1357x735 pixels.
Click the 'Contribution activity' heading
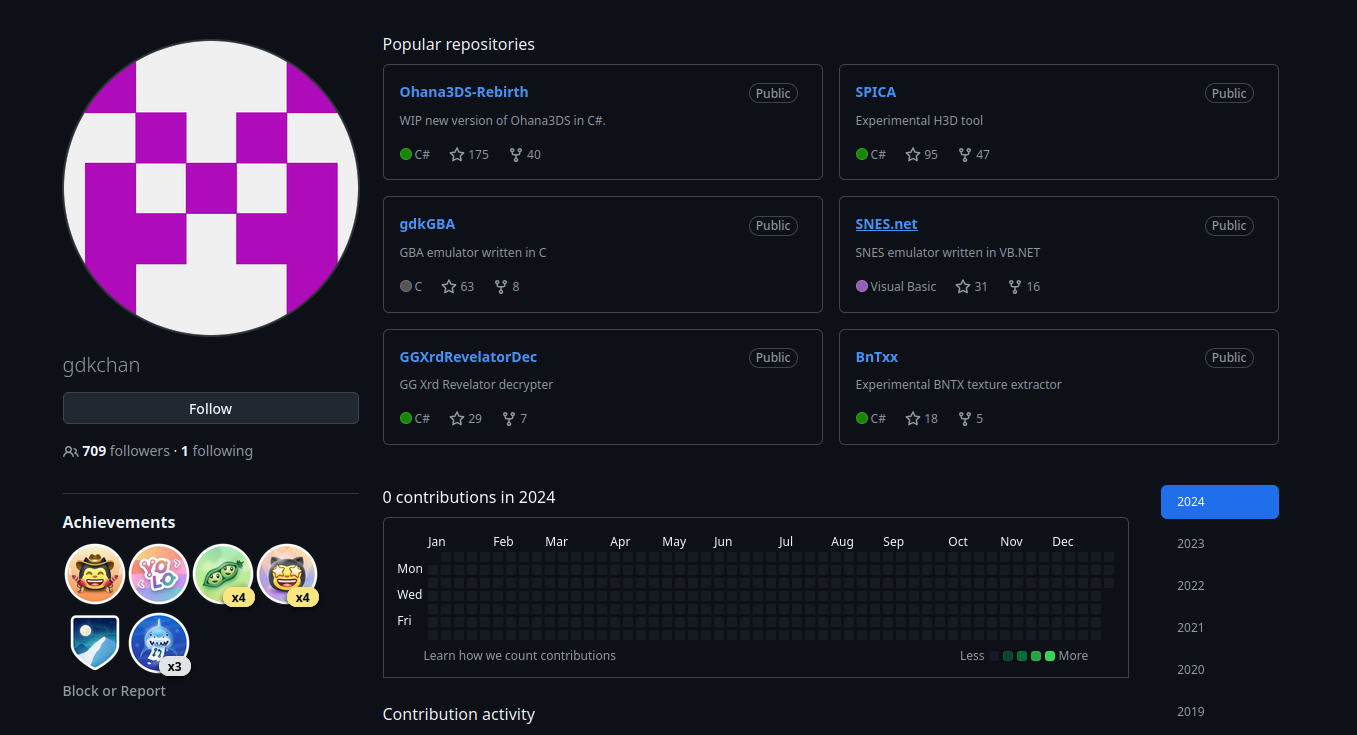(459, 714)
